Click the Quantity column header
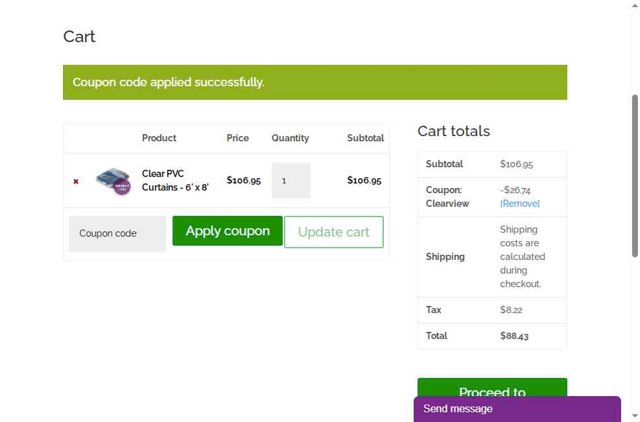This screenshot has height=422, width=640. click(290, 138)
